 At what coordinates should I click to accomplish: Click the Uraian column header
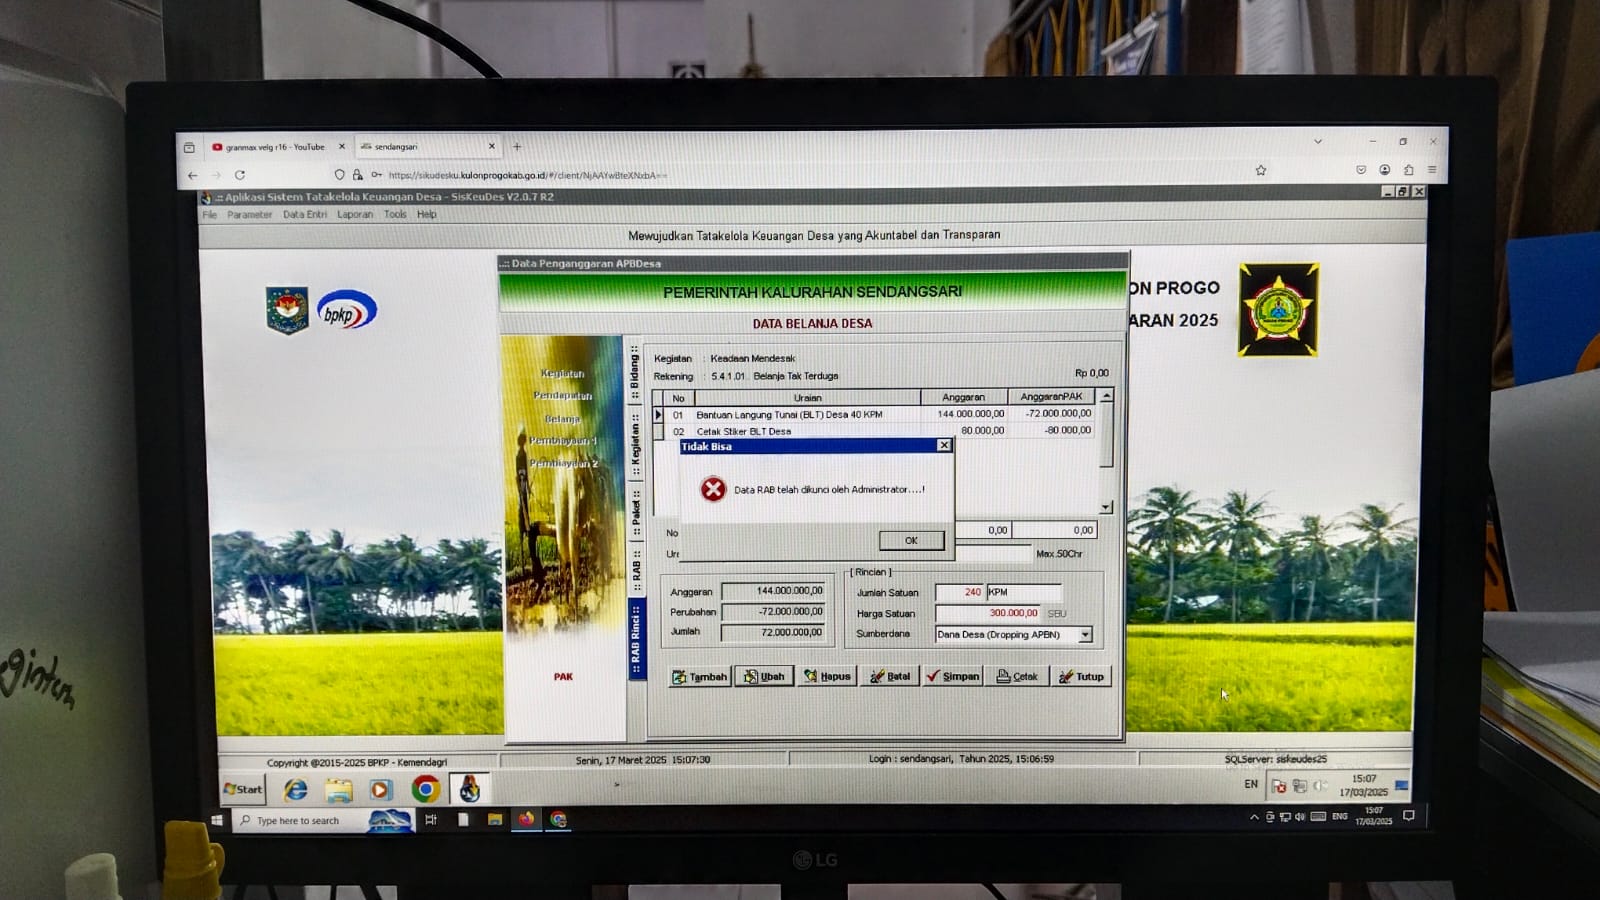click(807, 397)
